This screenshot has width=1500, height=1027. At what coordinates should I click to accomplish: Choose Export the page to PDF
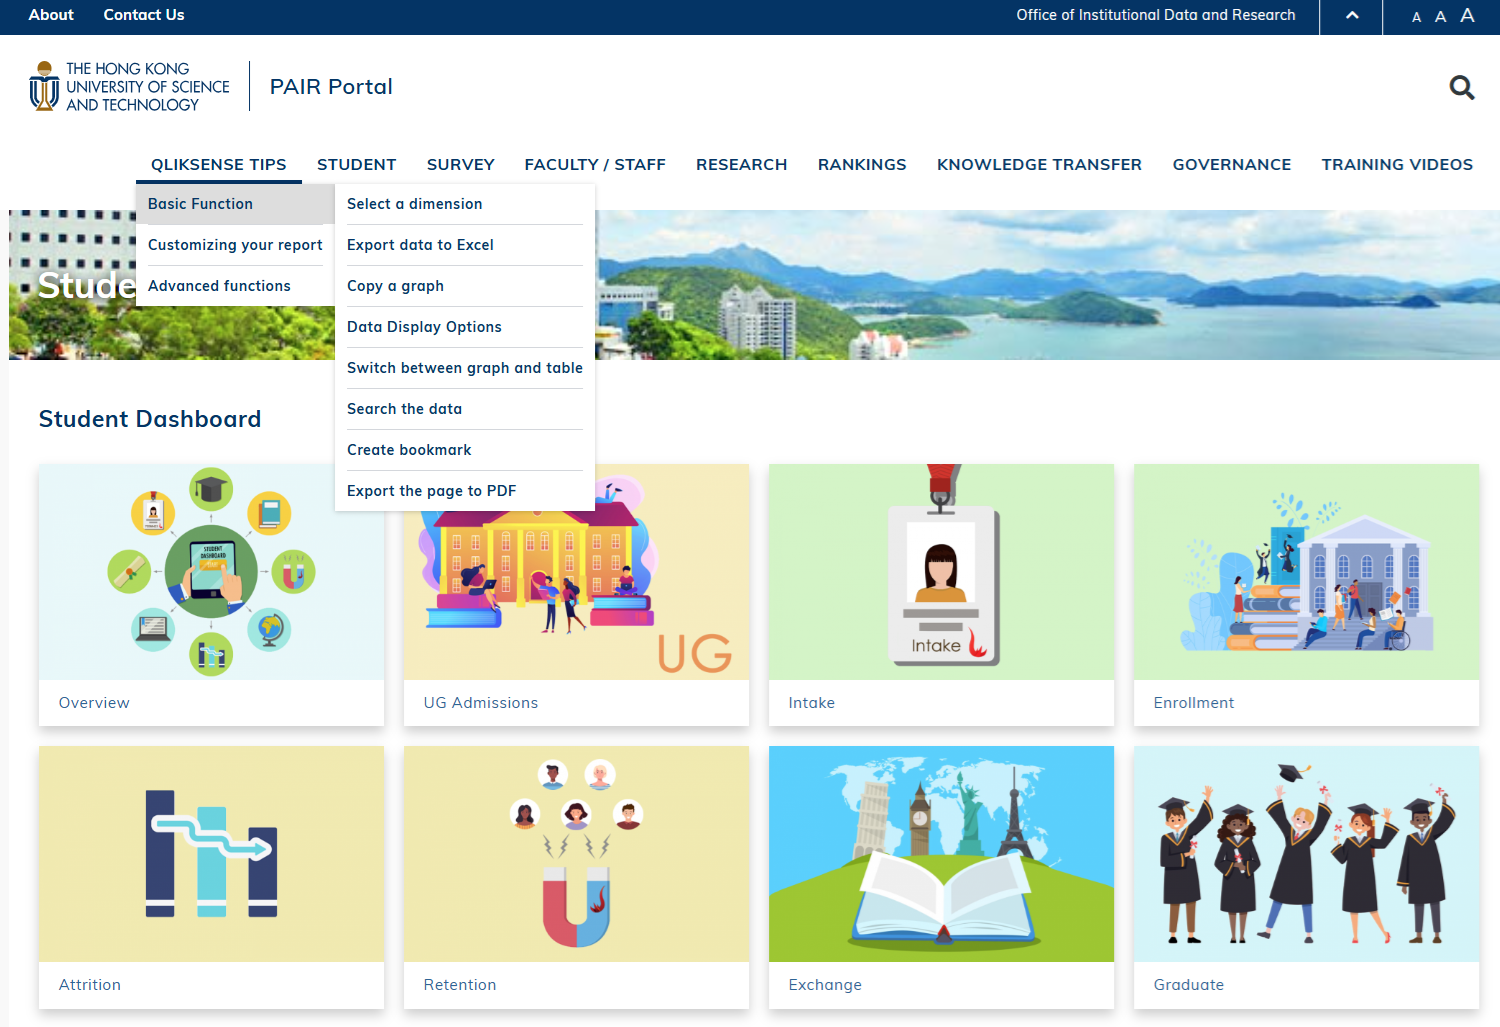click(465, 491)
